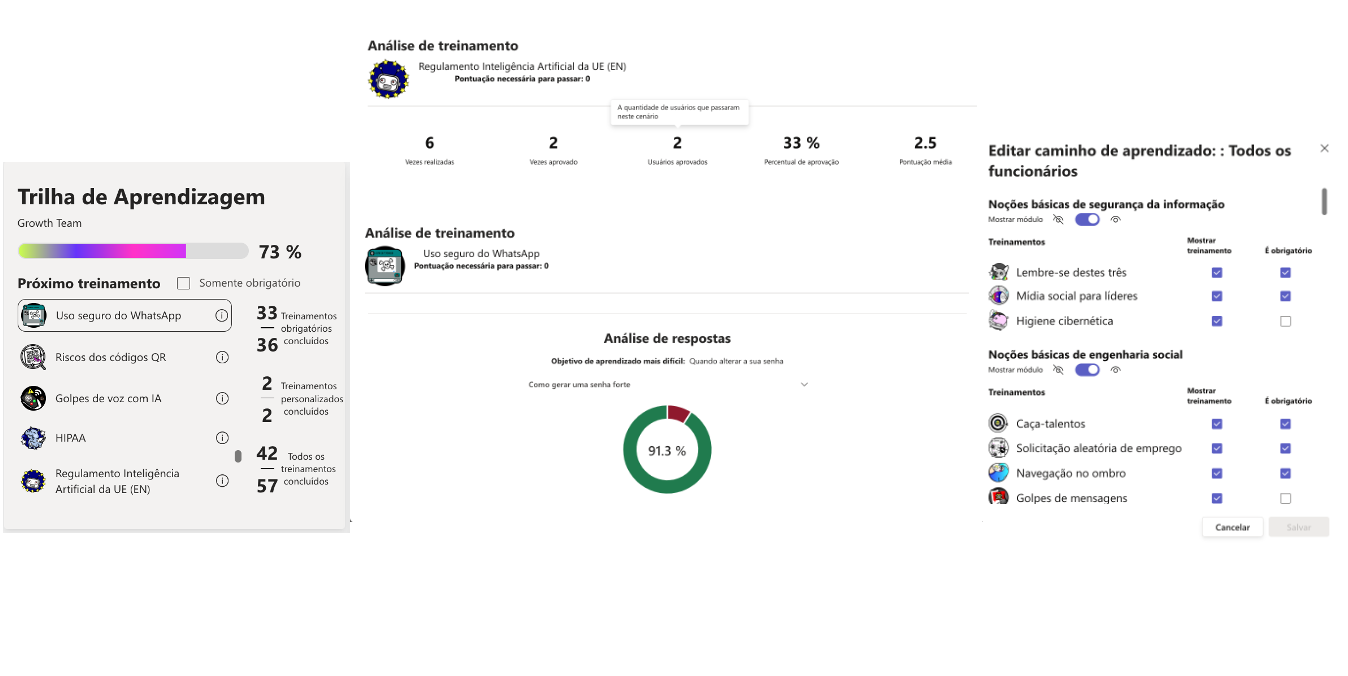Uncheck Mostrar treinamento for Golpes de mensagens
Viewport: 1348px width, 676px height.
(1217, 498)
